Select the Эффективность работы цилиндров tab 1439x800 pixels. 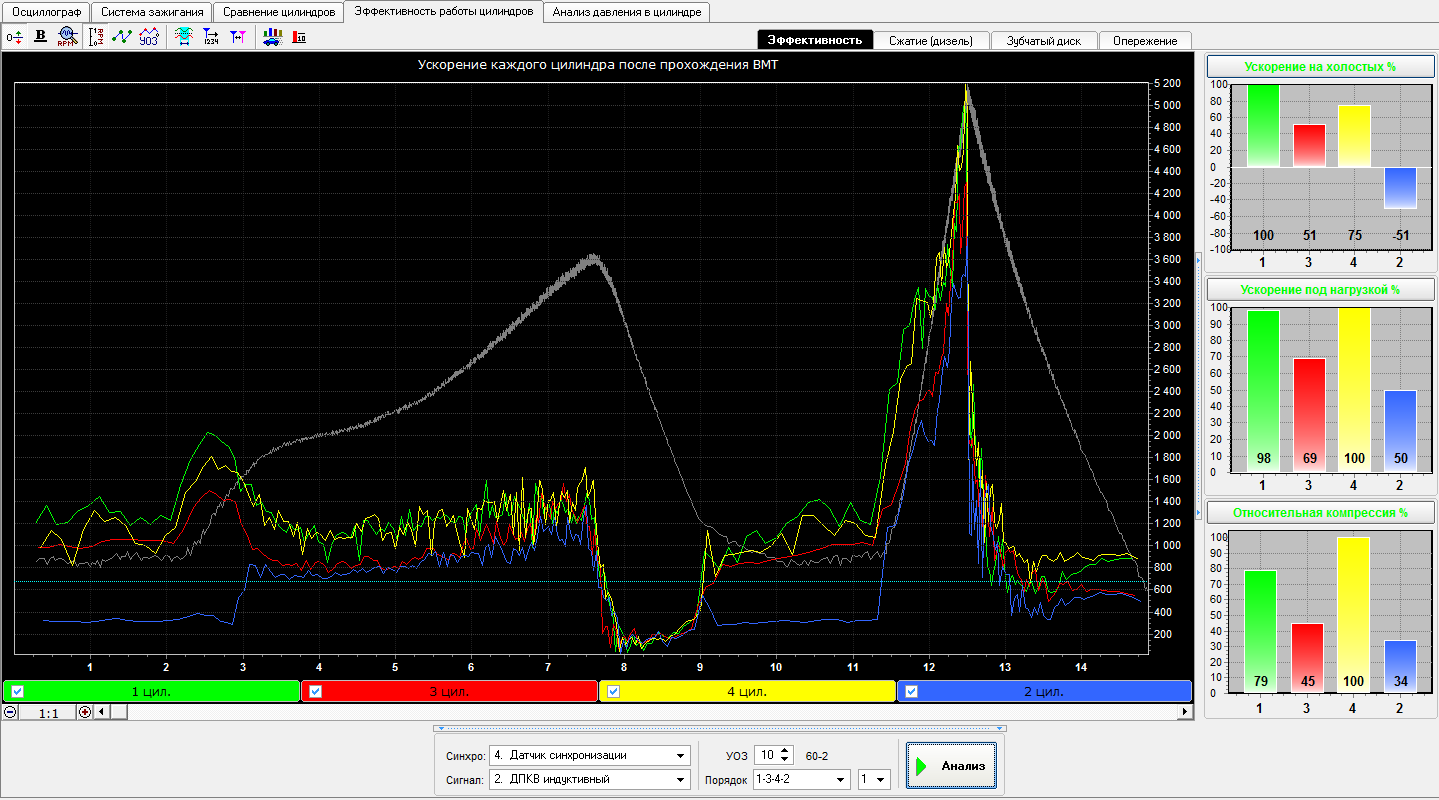pyautogui.click(x=444, y=11)
